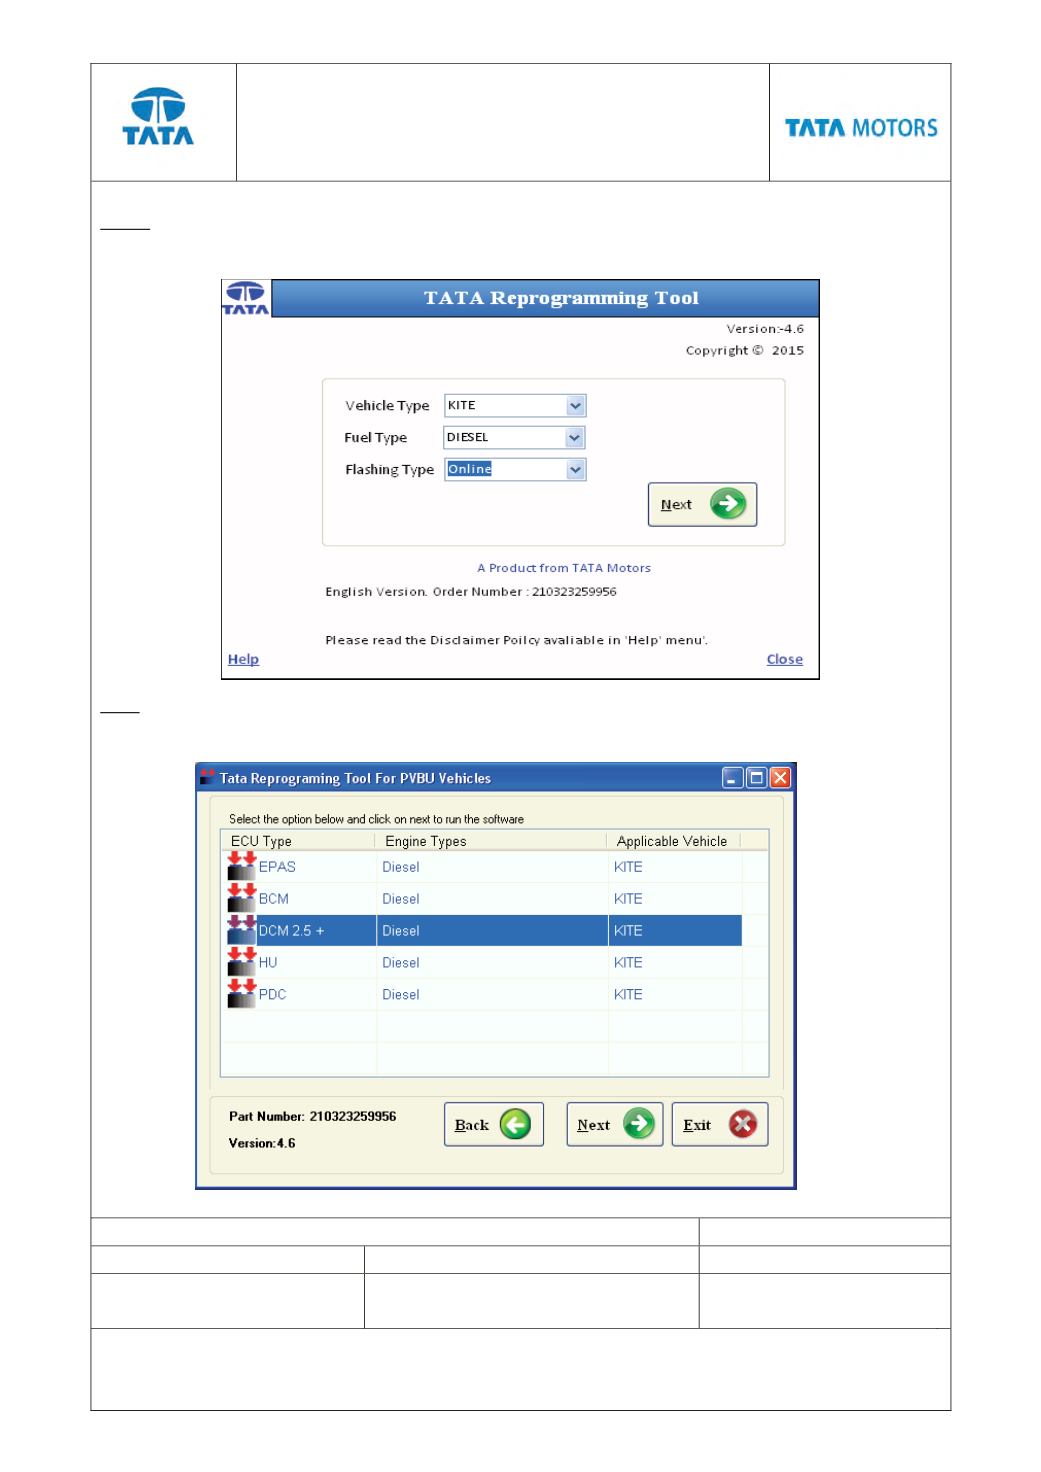
Task: Select the DCM 2.5 + row label
Action: click(x=292, y=931)
